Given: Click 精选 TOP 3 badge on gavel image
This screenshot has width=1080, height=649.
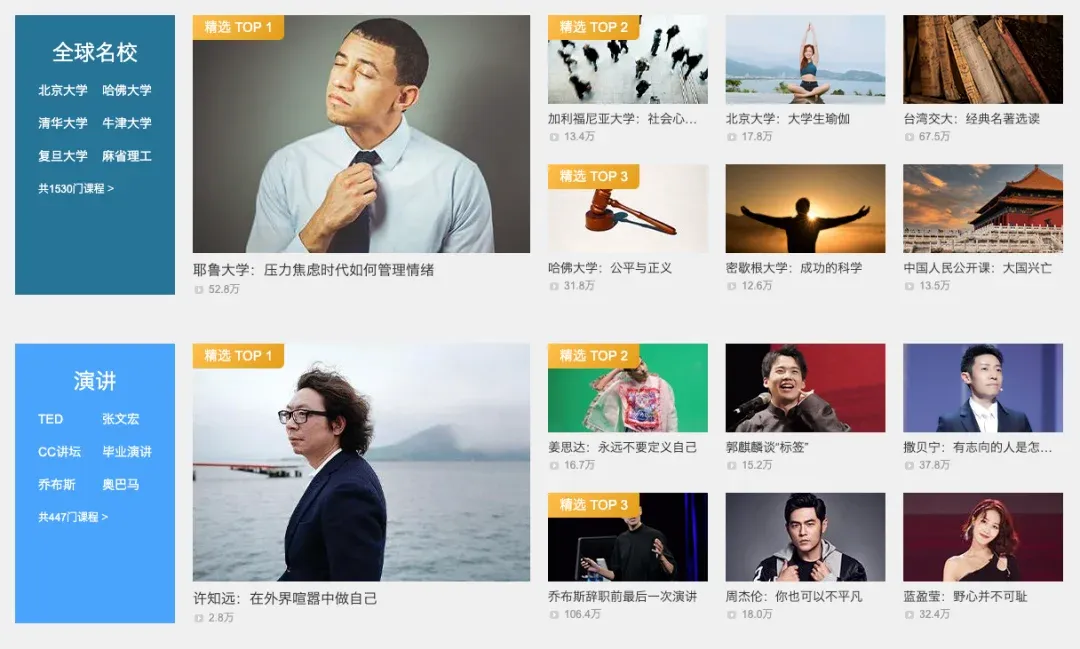Looking at the screenshot, I should click(x=594, y=176).
